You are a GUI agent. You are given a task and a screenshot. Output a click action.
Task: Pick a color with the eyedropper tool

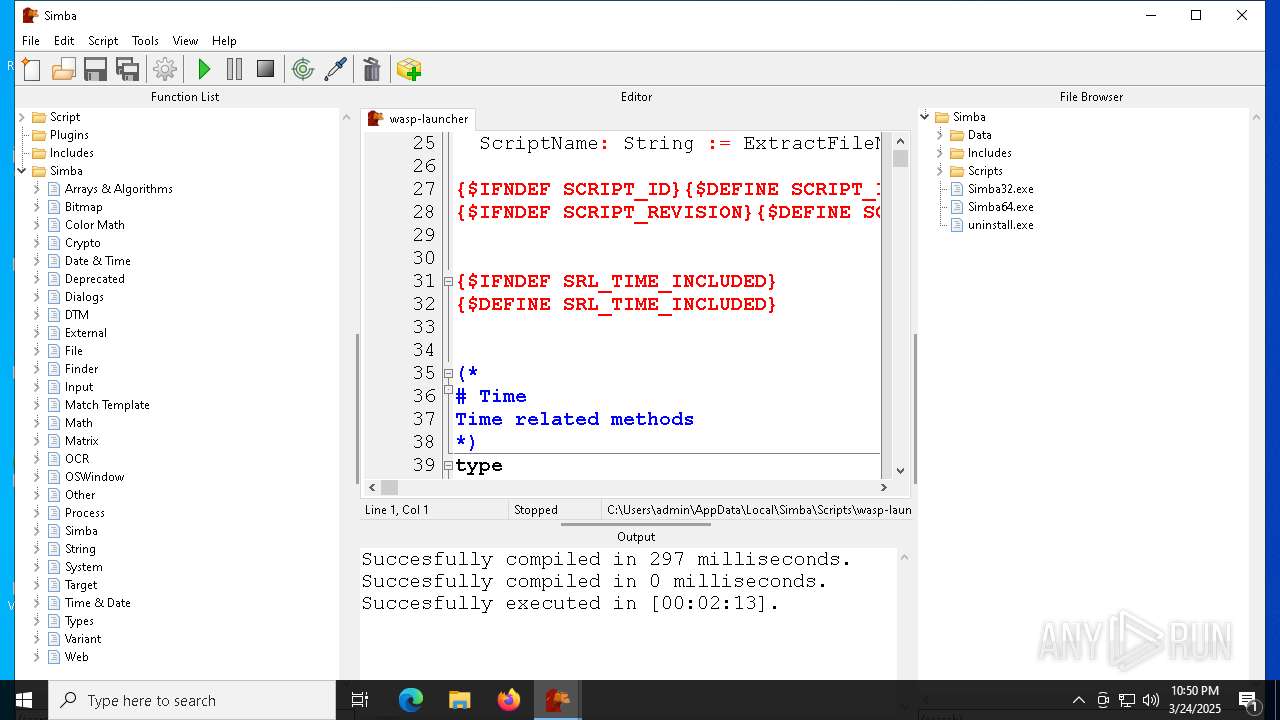point(335,69)
